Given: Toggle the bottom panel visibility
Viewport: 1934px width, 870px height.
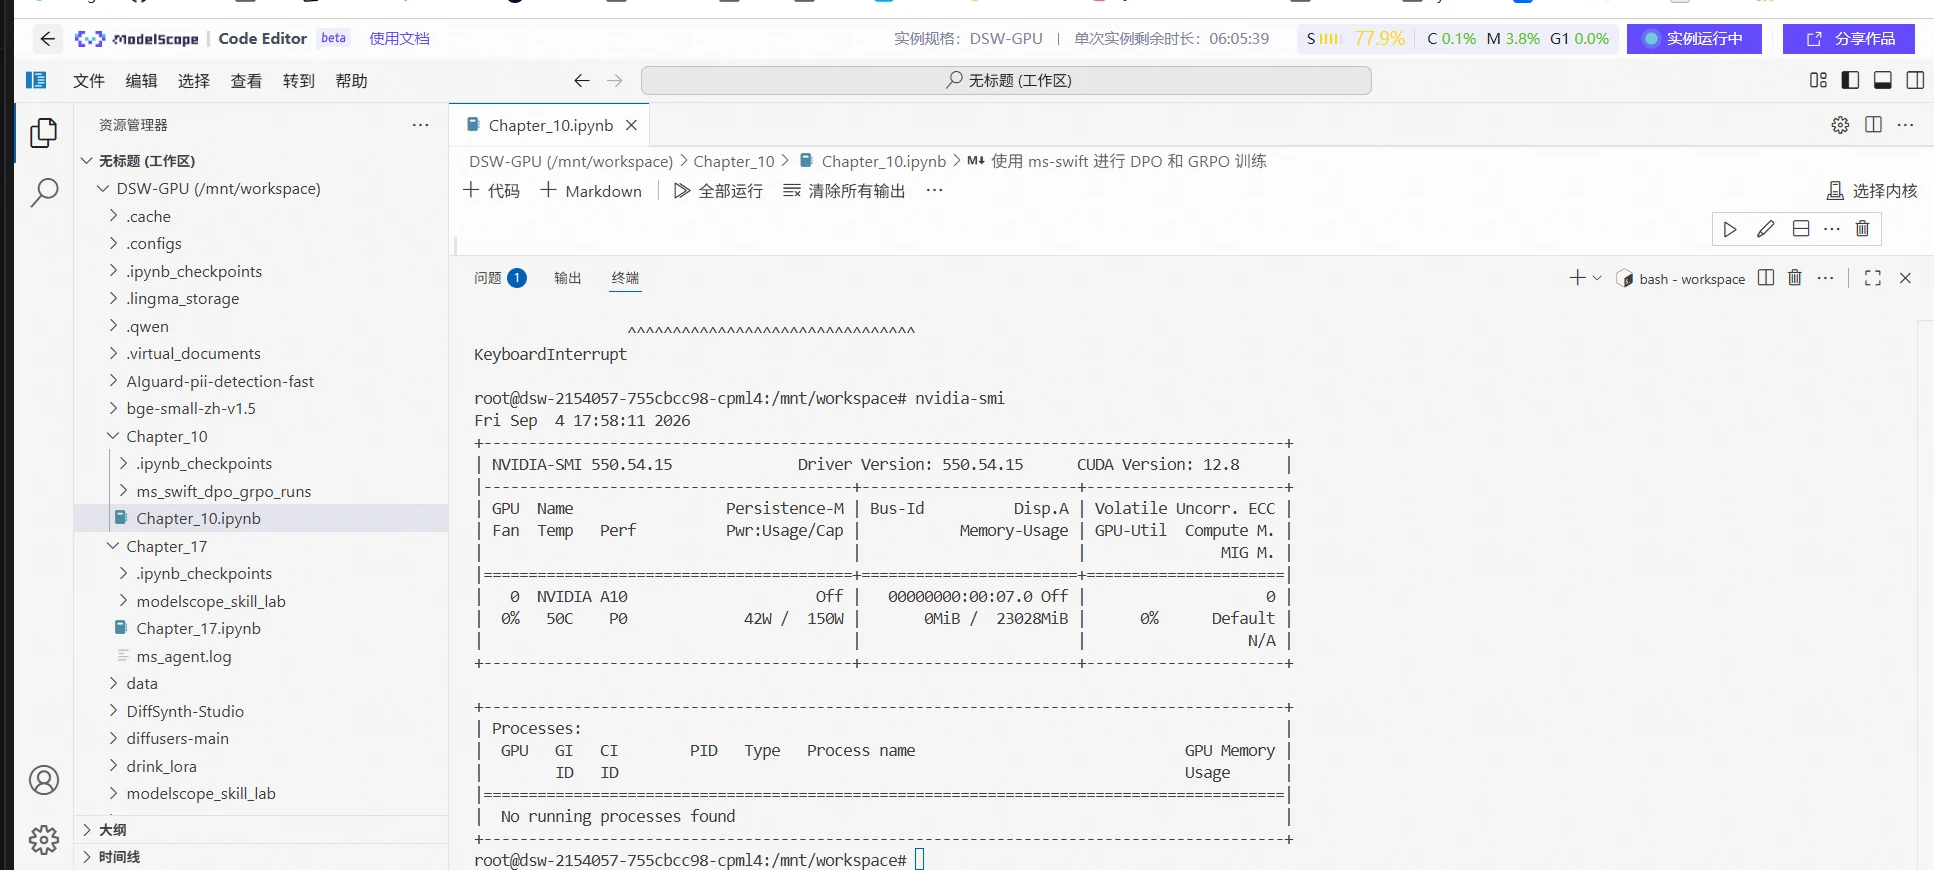Looking at the screenshot, I should pyautogui.click(x=1882, y=80).
